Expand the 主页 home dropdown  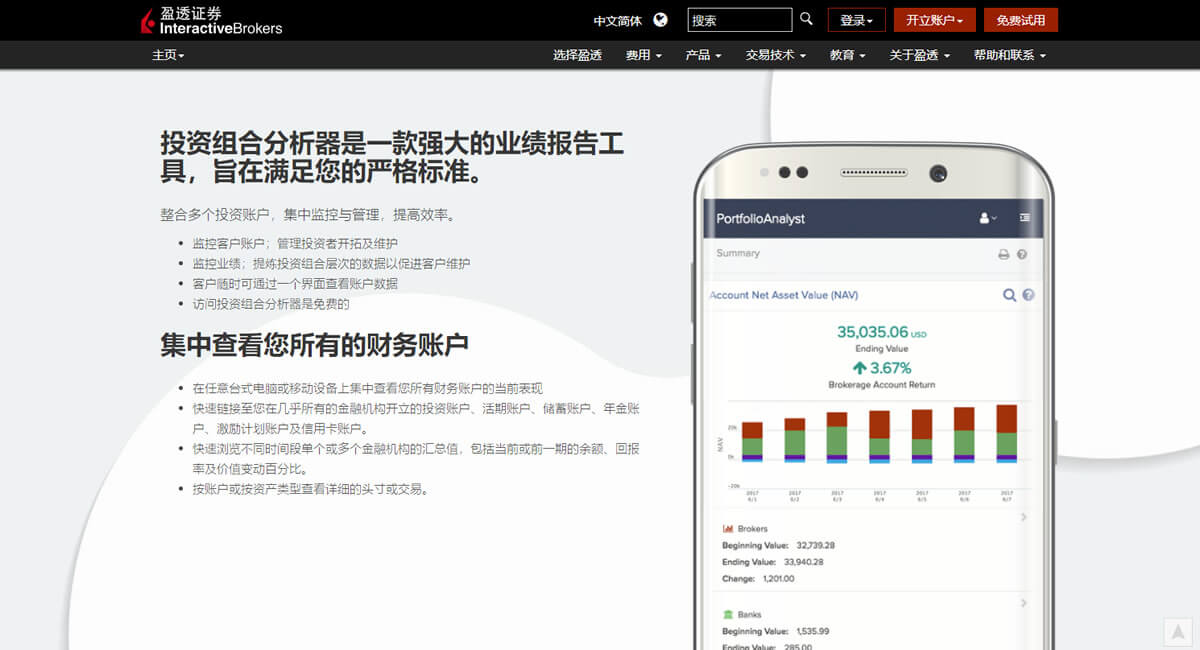tap(168, 55)
